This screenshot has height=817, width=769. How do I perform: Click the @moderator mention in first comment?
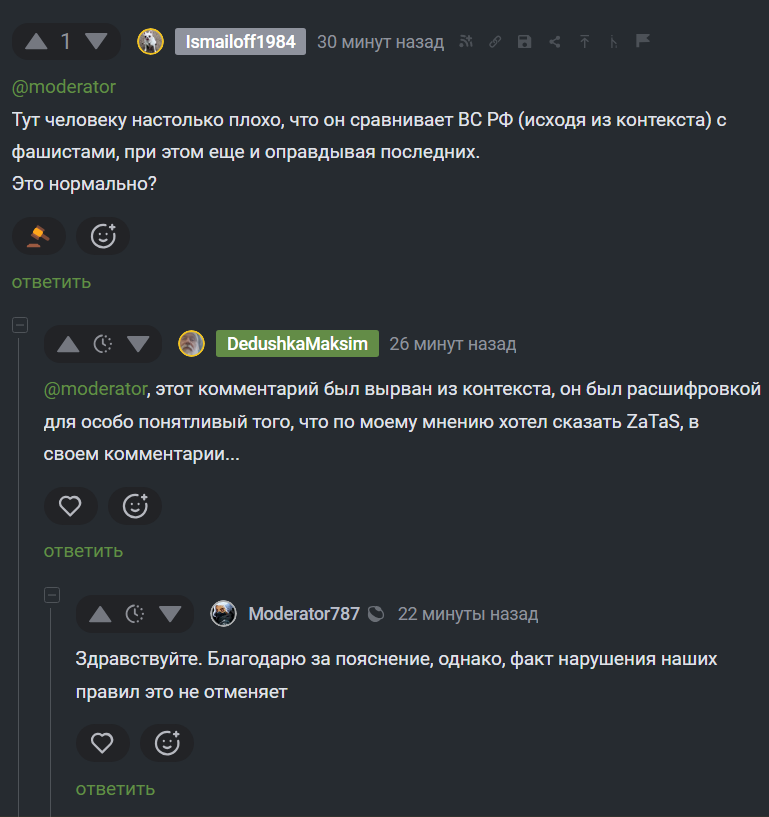coord(63,86)
